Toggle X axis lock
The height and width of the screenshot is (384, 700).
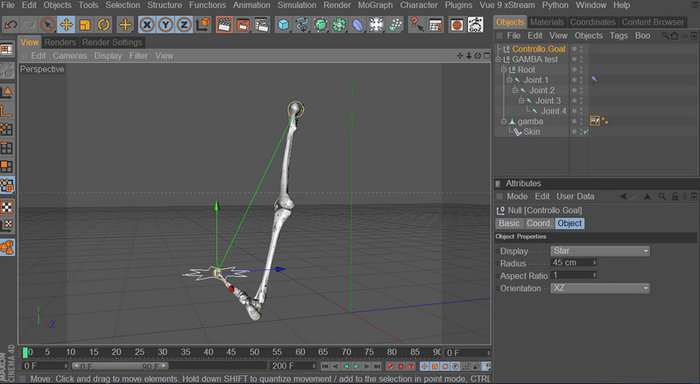point(146,25)
